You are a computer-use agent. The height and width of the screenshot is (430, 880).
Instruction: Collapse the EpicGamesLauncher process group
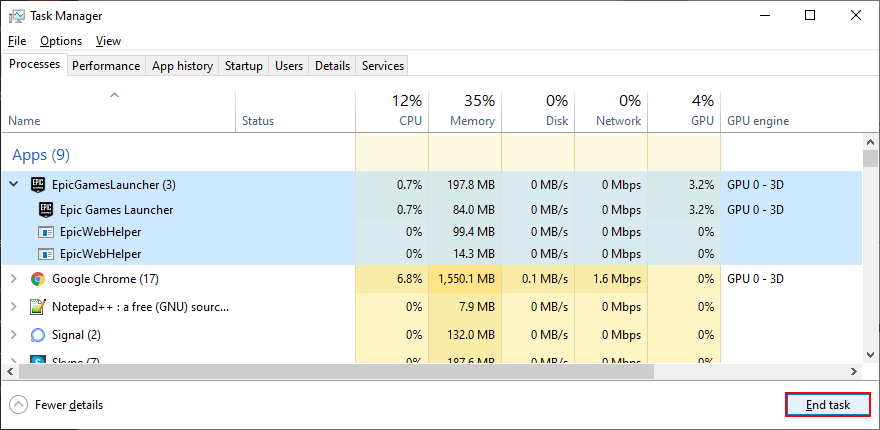14,184
